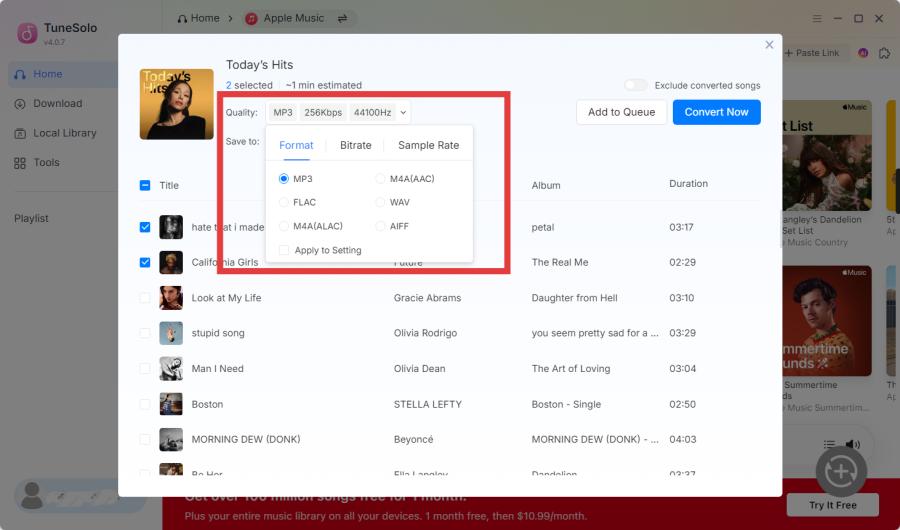This screenshot has height=530, width=900.
Task: Select the MP3 format radio
Action: click(284, 179)
